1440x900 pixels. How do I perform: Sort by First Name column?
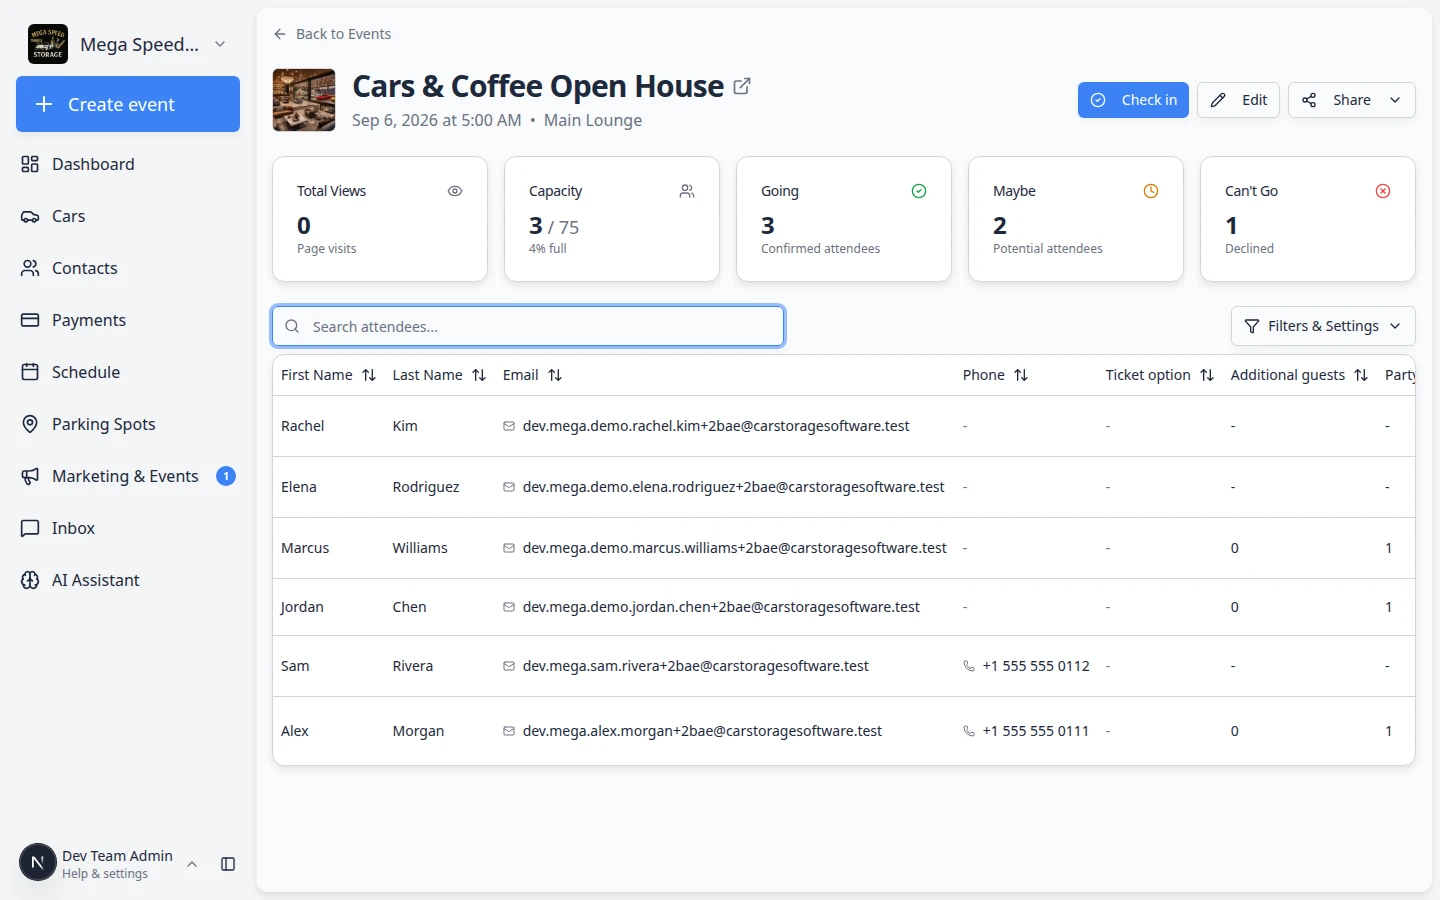(369, 375)
